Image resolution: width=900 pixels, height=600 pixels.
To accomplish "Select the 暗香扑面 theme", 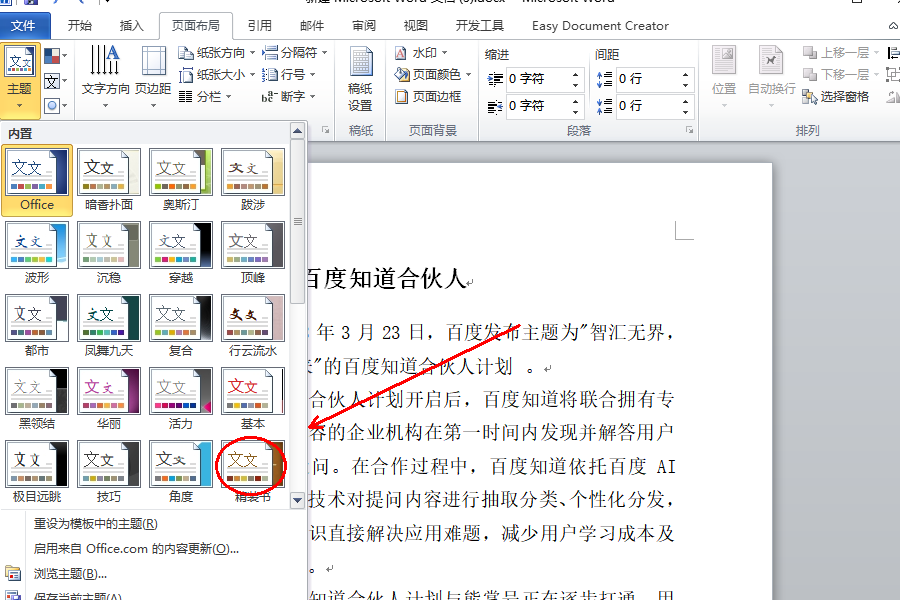I will (x=109, y=180).
